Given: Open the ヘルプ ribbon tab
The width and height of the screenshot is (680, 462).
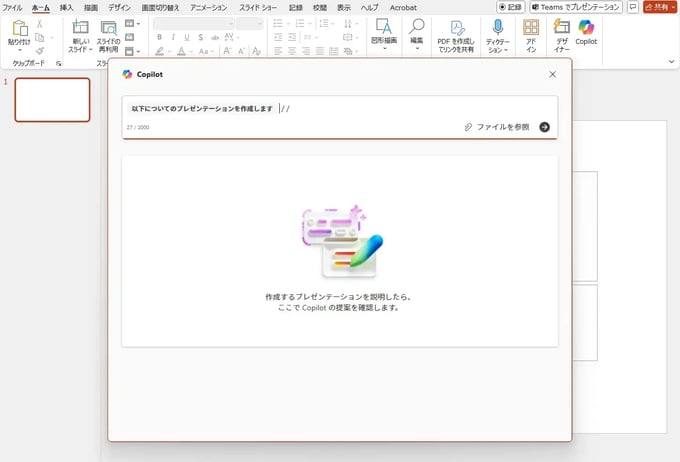Looking at the screenshot, I should coord(370,7).
